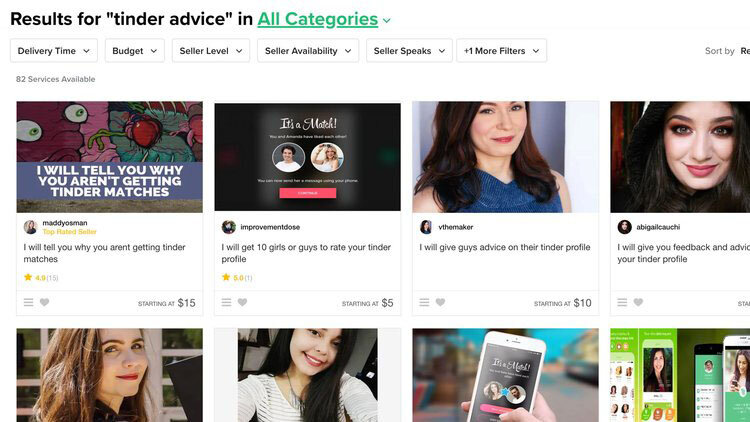This screenshot has width=750, height=422.
Task: Open the +1 More Filters menu
Action: [501, 51]
